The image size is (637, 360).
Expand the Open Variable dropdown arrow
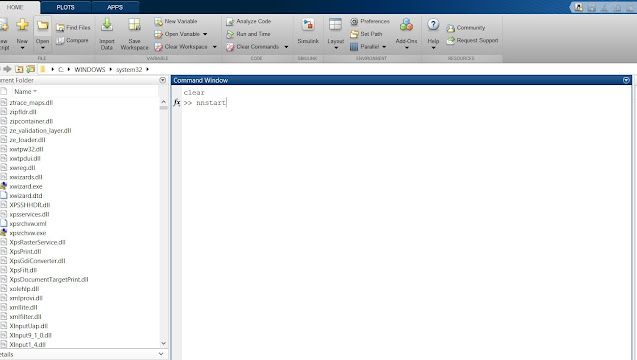point(205,34)
